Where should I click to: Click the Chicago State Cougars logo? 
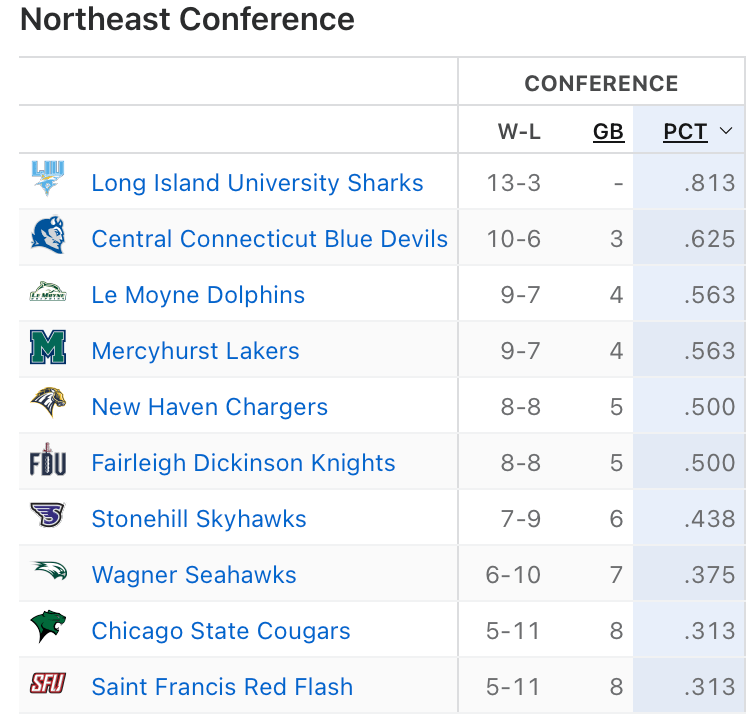[47, 628]
